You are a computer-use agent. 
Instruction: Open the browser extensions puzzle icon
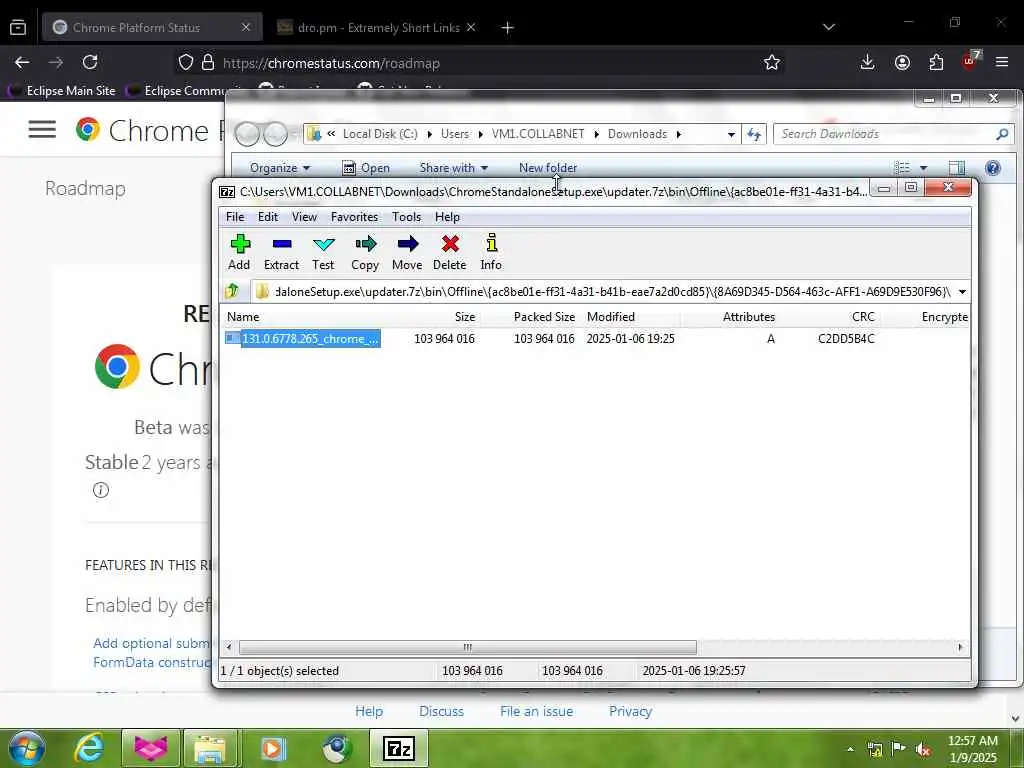pyautogui.click(x=936, y=62)
